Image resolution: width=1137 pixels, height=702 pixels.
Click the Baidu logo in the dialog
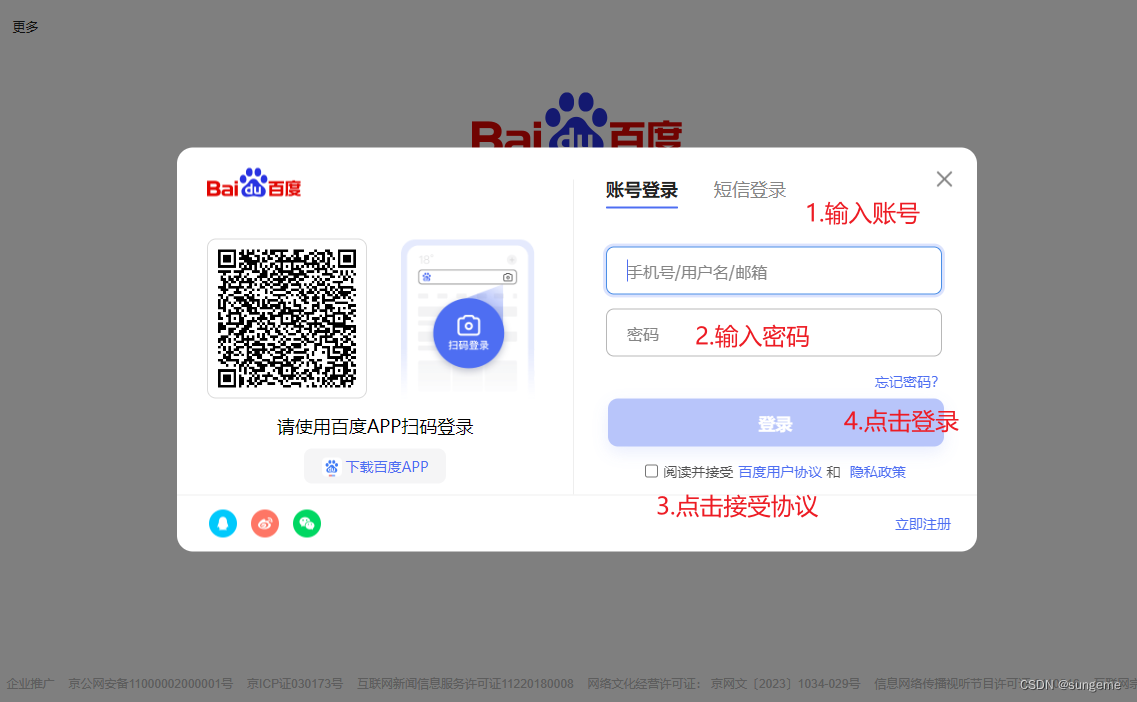click(254, 183)
